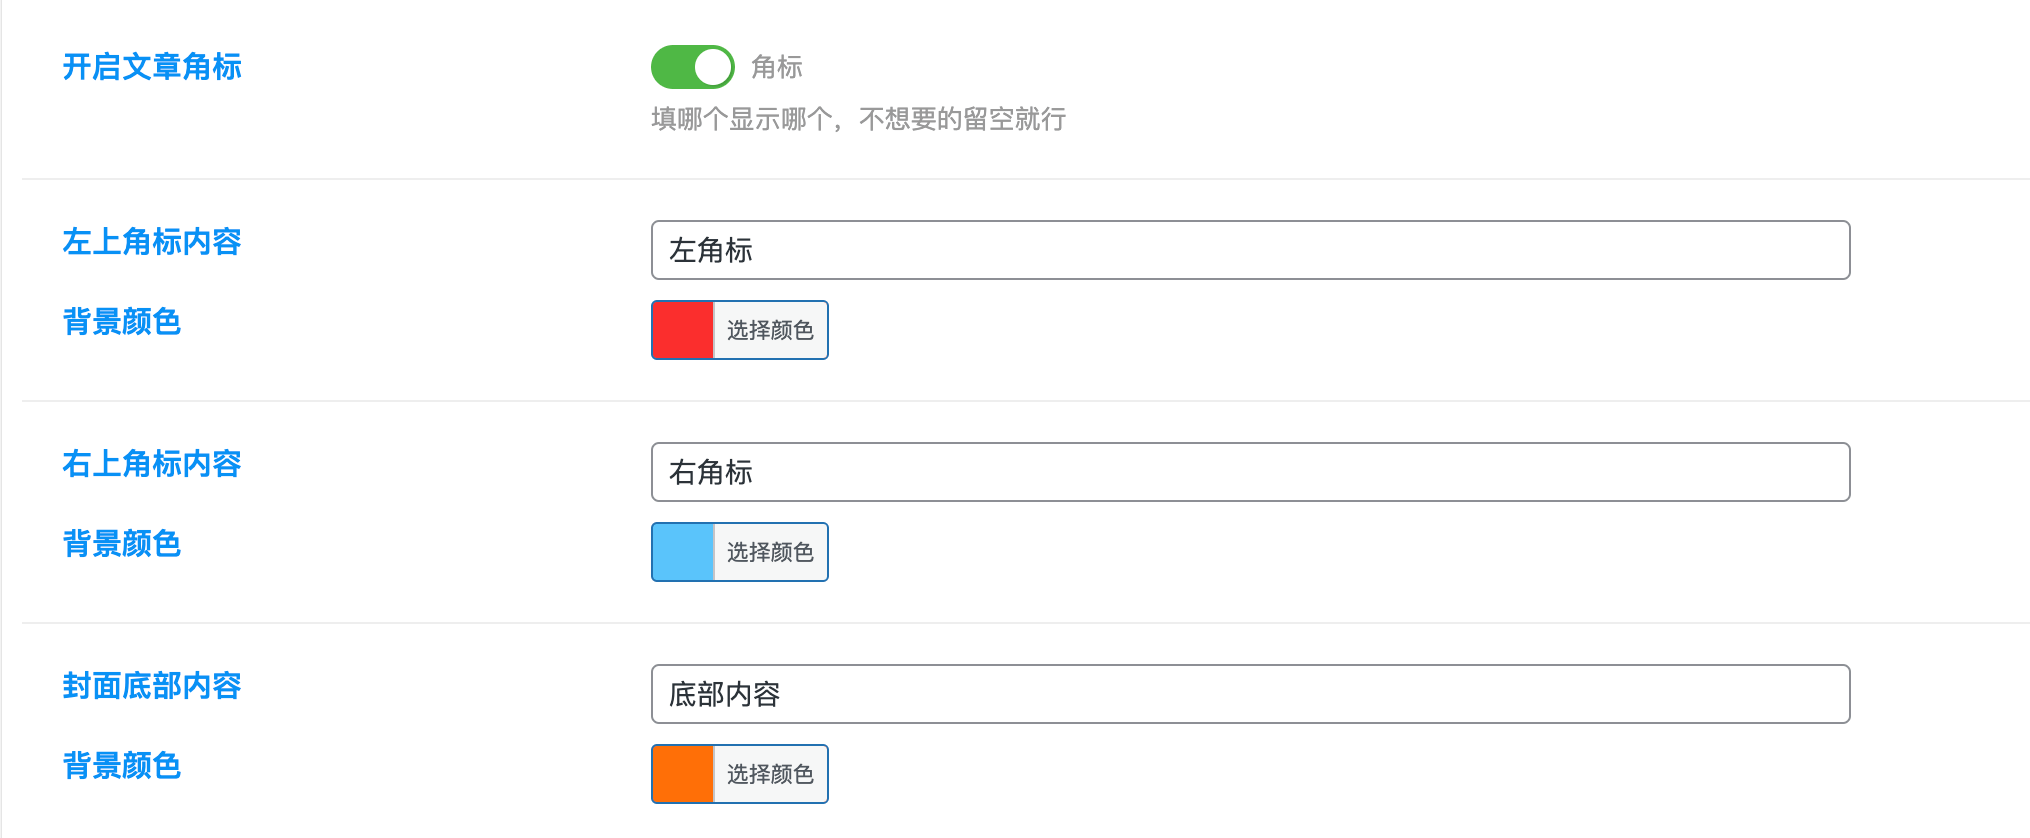The height and width of the screenshot is (838, 2030).
Task: Click the third 背景颜色 label
Action: (121, 766)
